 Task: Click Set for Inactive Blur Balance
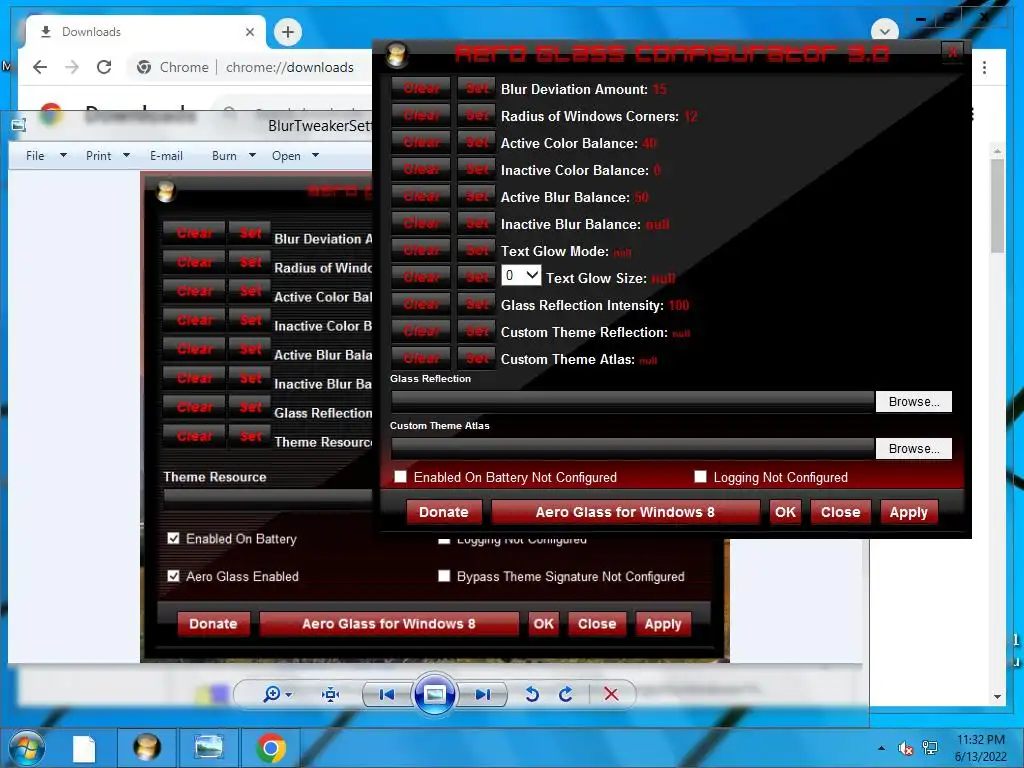(477, 223)
